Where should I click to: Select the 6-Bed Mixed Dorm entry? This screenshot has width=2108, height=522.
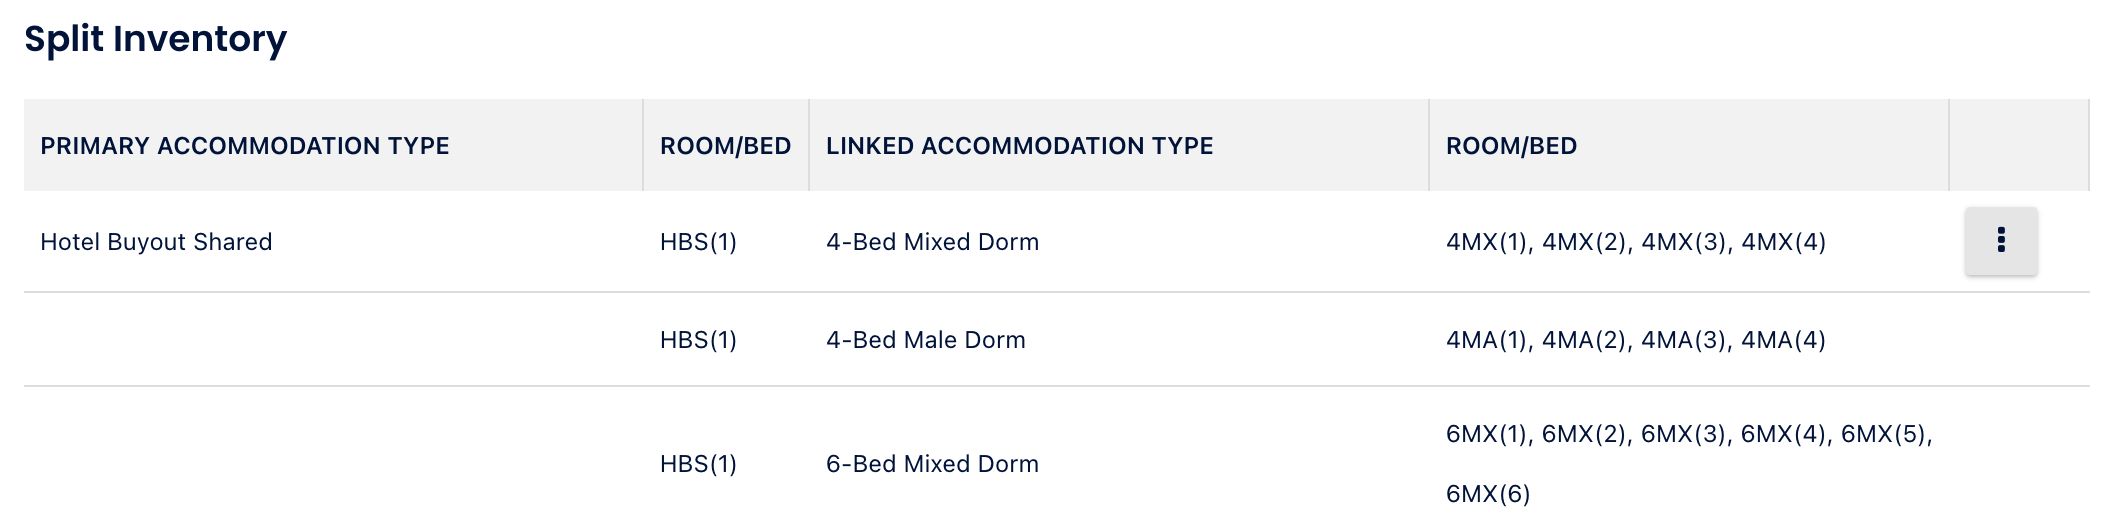(x=932, y=464)
